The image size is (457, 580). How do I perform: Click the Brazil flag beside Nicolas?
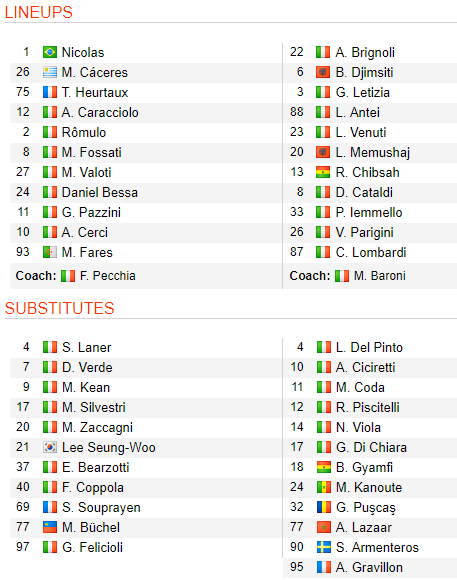(50, 52)
